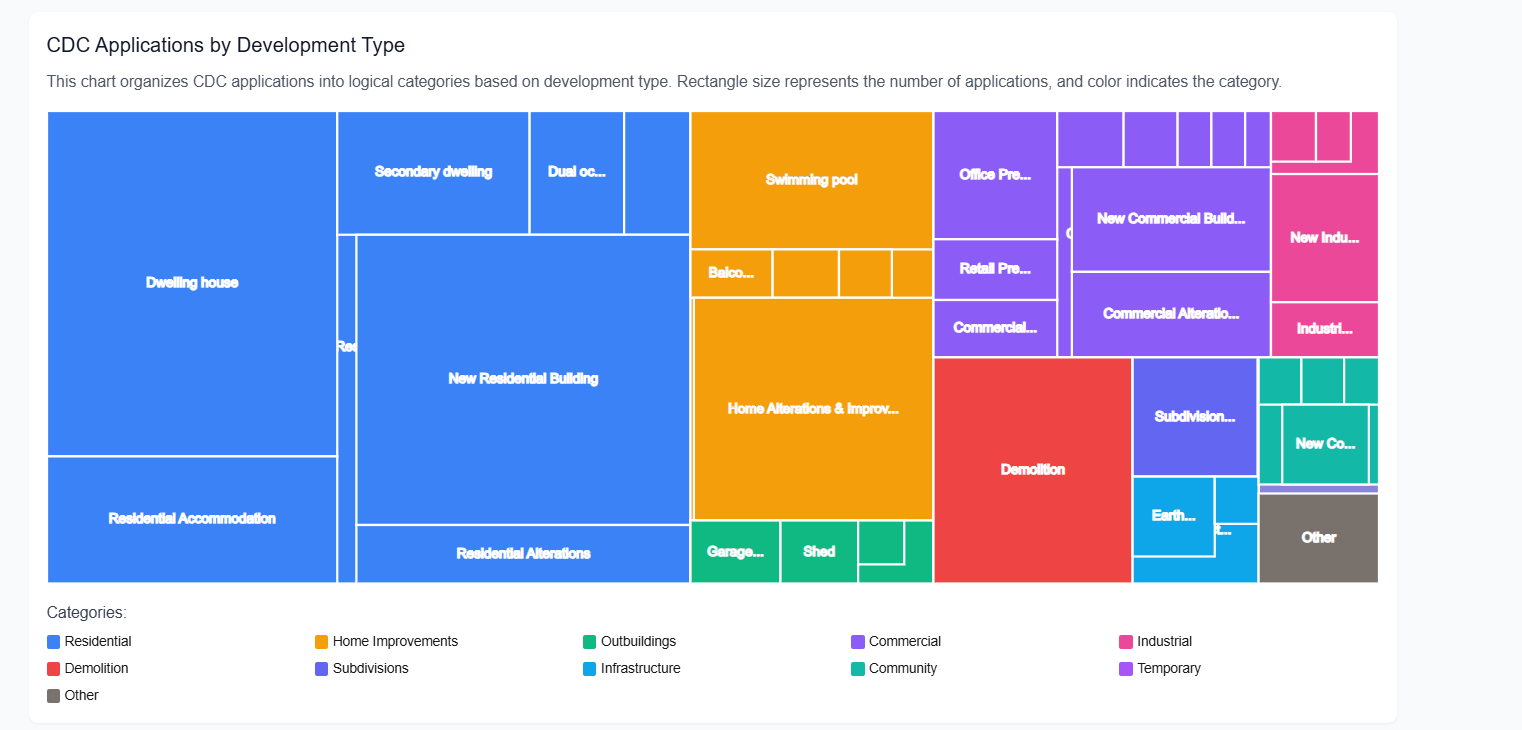Select the Shed rectangle
This screenshot has height=730, width=1522.
point(819,551)
